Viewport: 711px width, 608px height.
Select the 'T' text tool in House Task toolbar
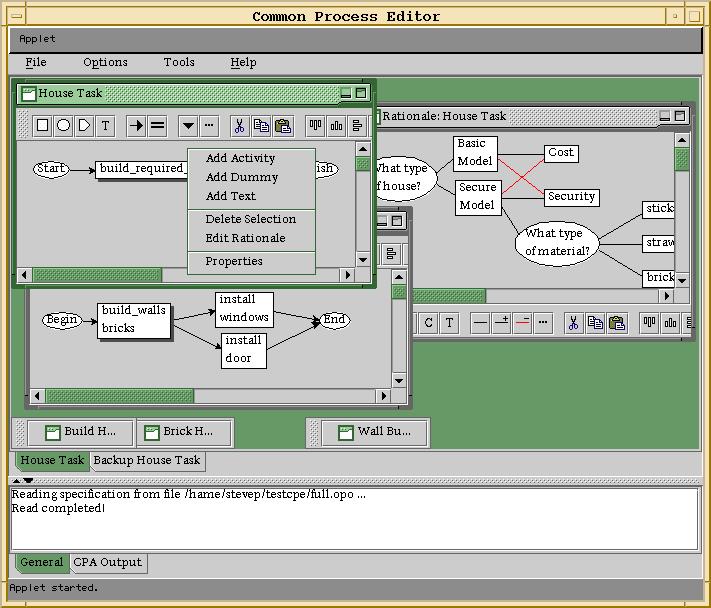pos(106,126)
